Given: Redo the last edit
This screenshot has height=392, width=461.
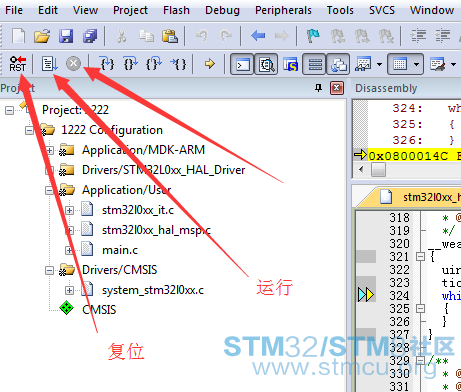Looking at the screenshot, I should click(226, 35).
